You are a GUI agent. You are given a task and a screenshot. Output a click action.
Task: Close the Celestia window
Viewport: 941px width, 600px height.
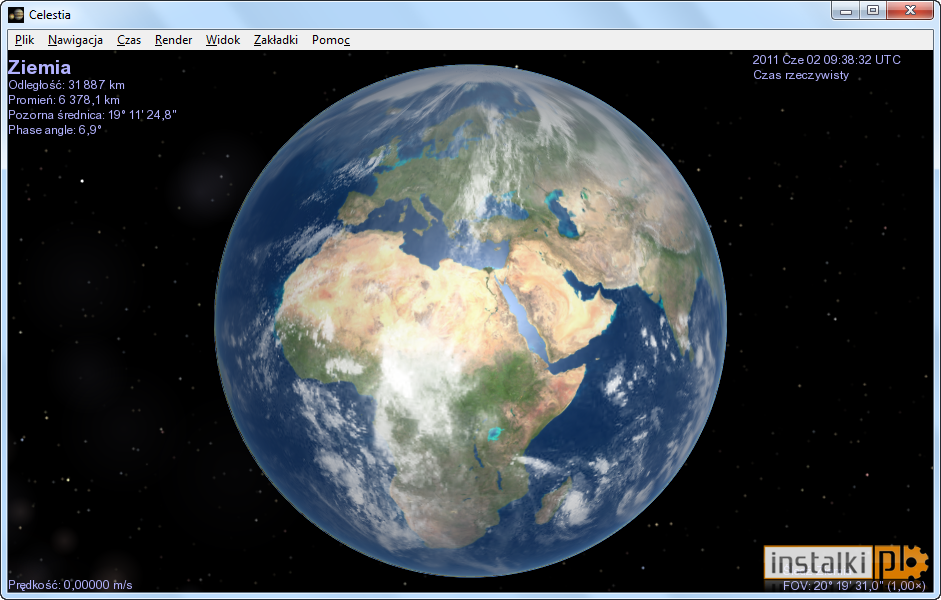click(910, 11)
